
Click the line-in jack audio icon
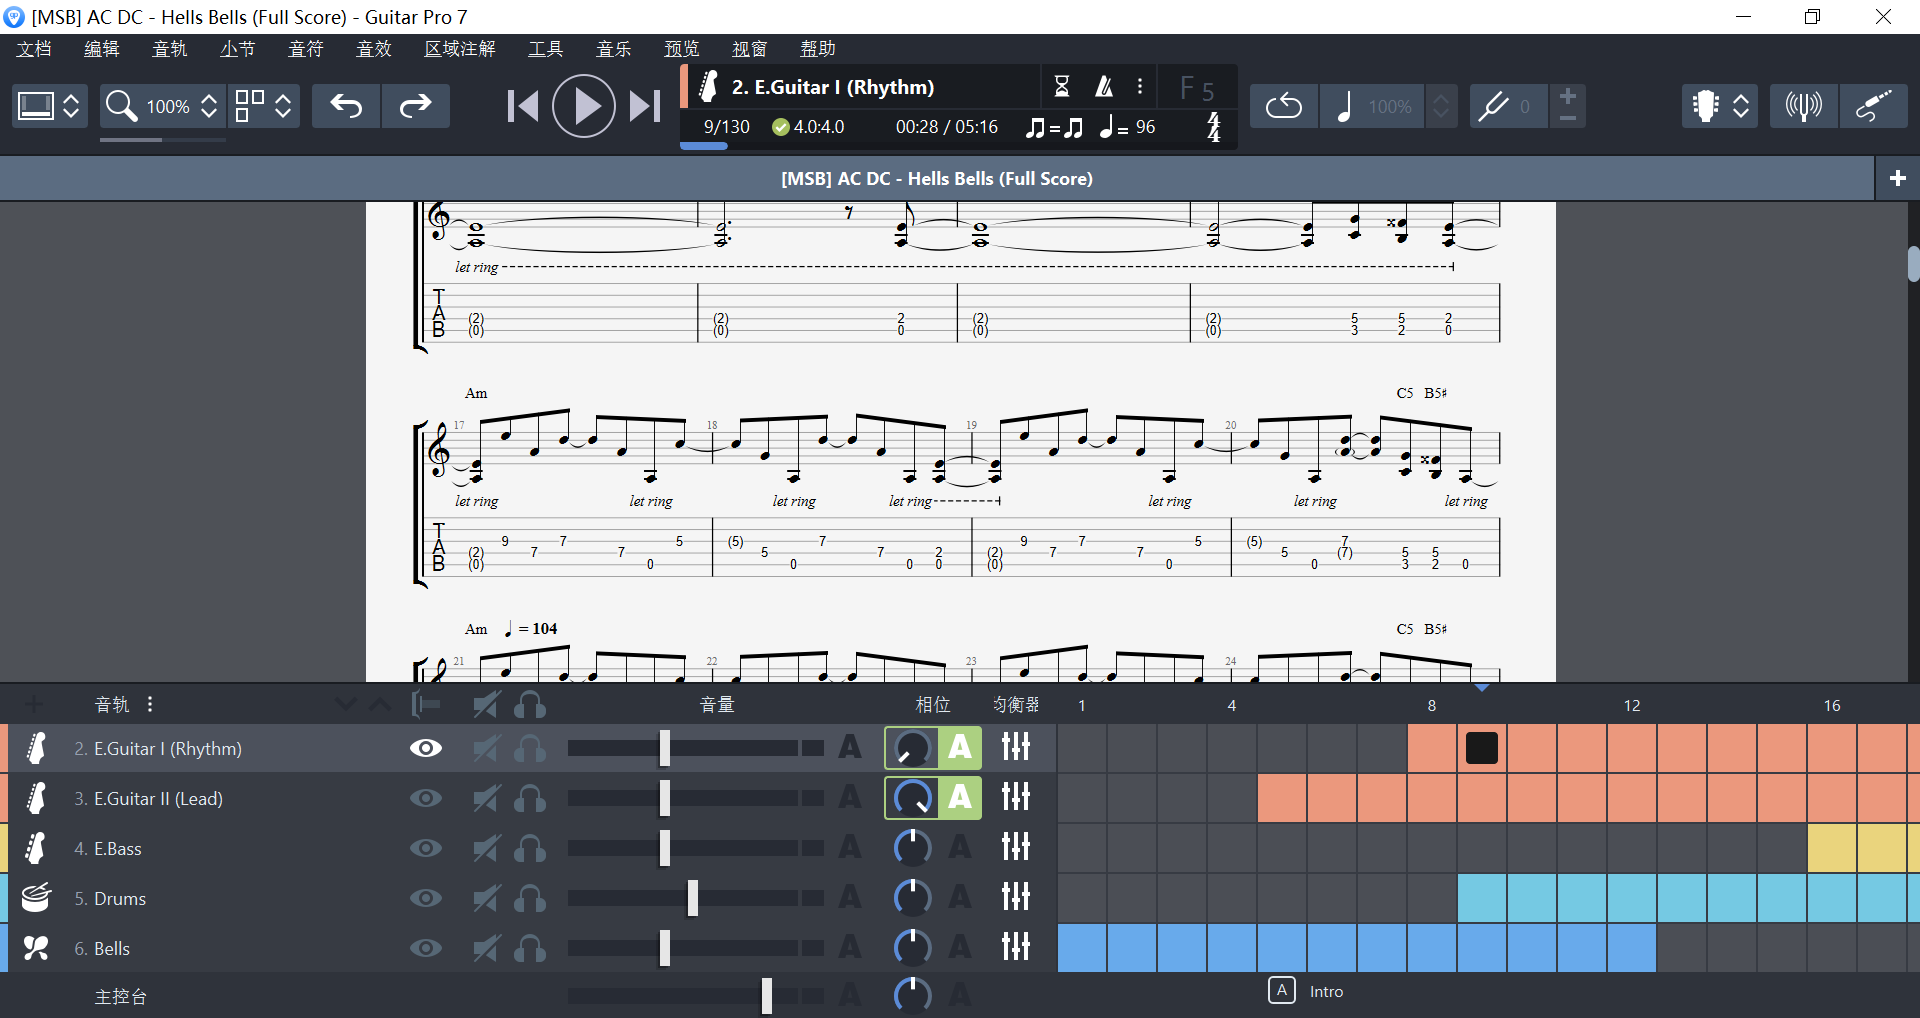pos(1874,106)
